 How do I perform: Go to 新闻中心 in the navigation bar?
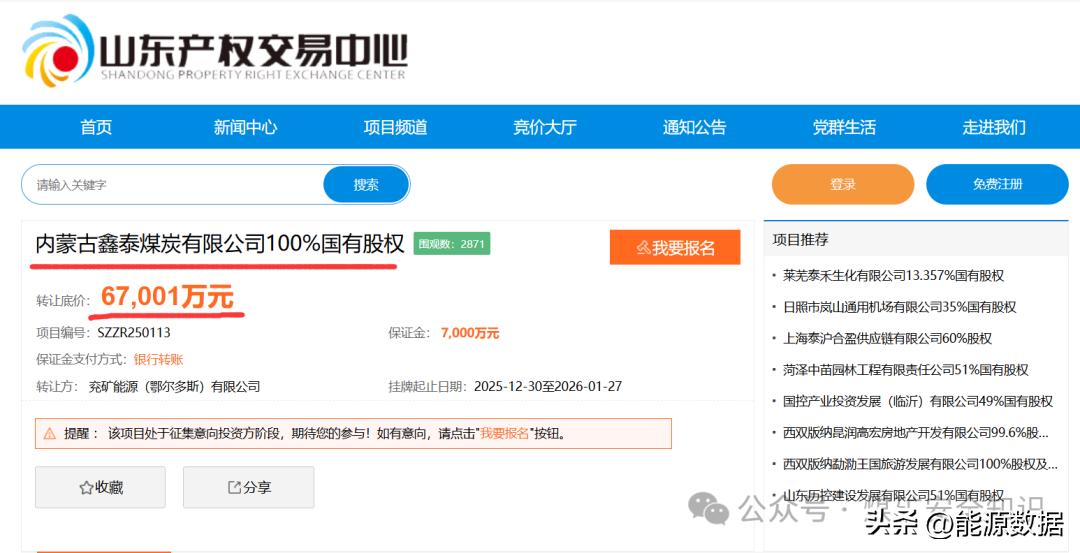[245, 127]
